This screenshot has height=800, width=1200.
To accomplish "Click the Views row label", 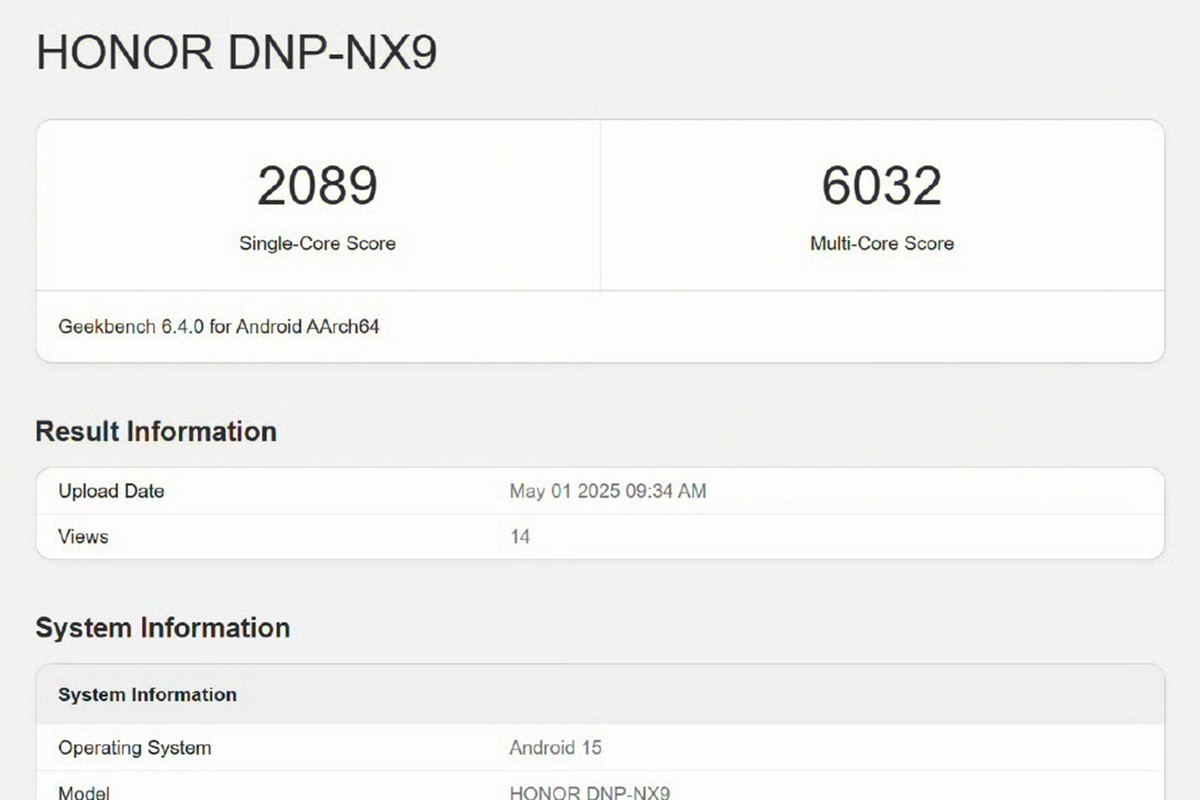I will [83, 537].
